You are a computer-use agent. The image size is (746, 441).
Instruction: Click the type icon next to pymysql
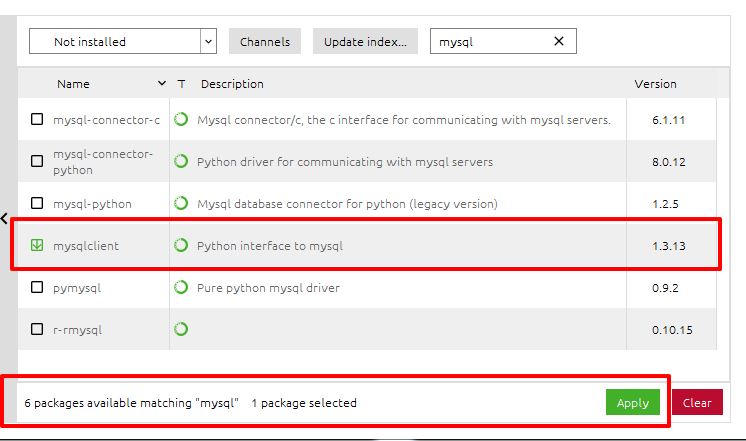point(181,287)
